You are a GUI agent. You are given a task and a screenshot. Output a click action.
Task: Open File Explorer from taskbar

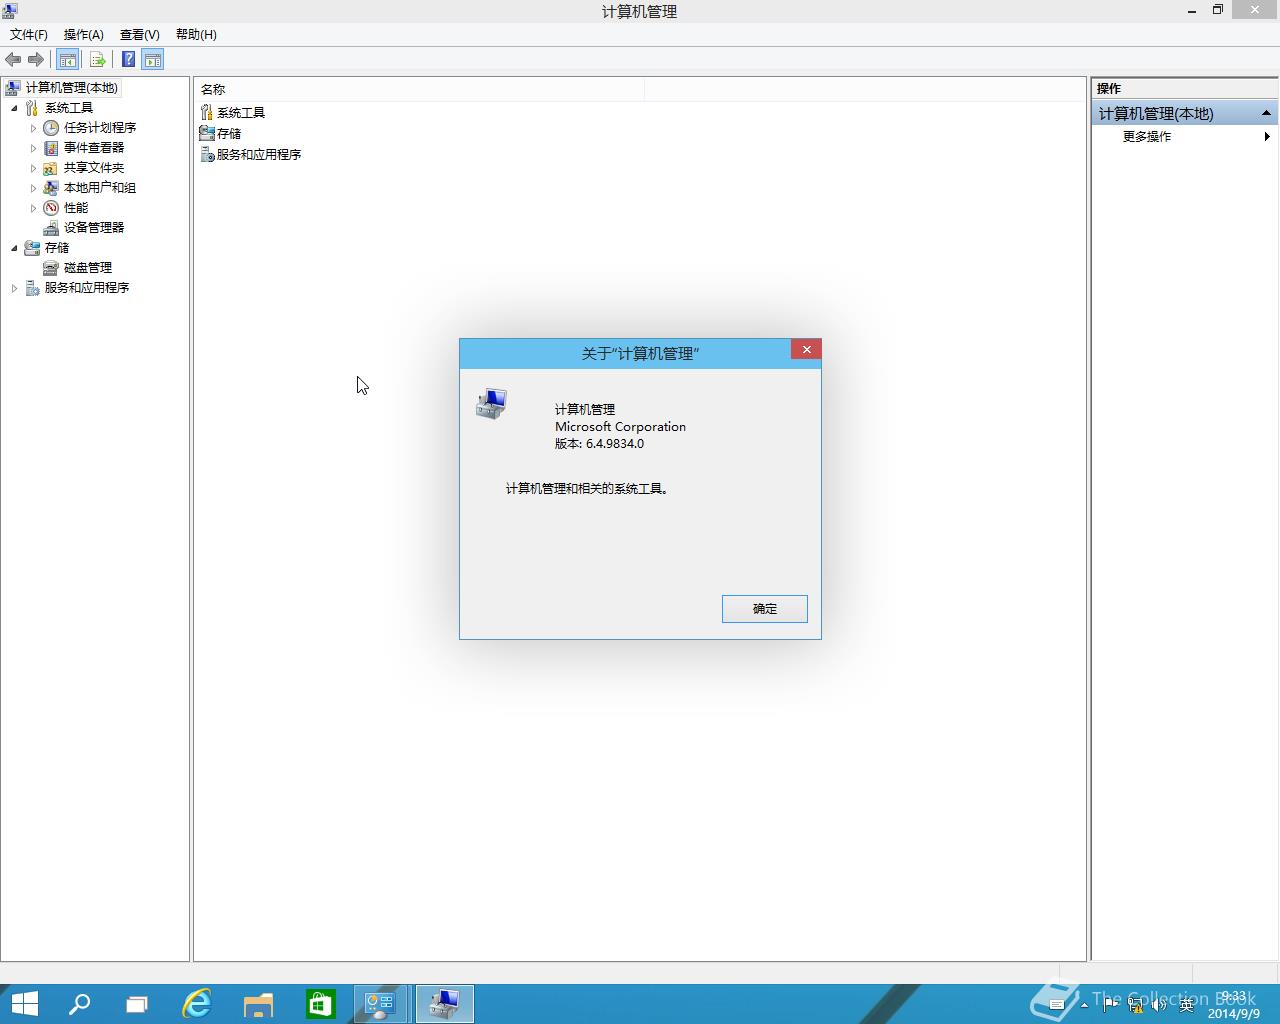click(x=258, y=1004)
